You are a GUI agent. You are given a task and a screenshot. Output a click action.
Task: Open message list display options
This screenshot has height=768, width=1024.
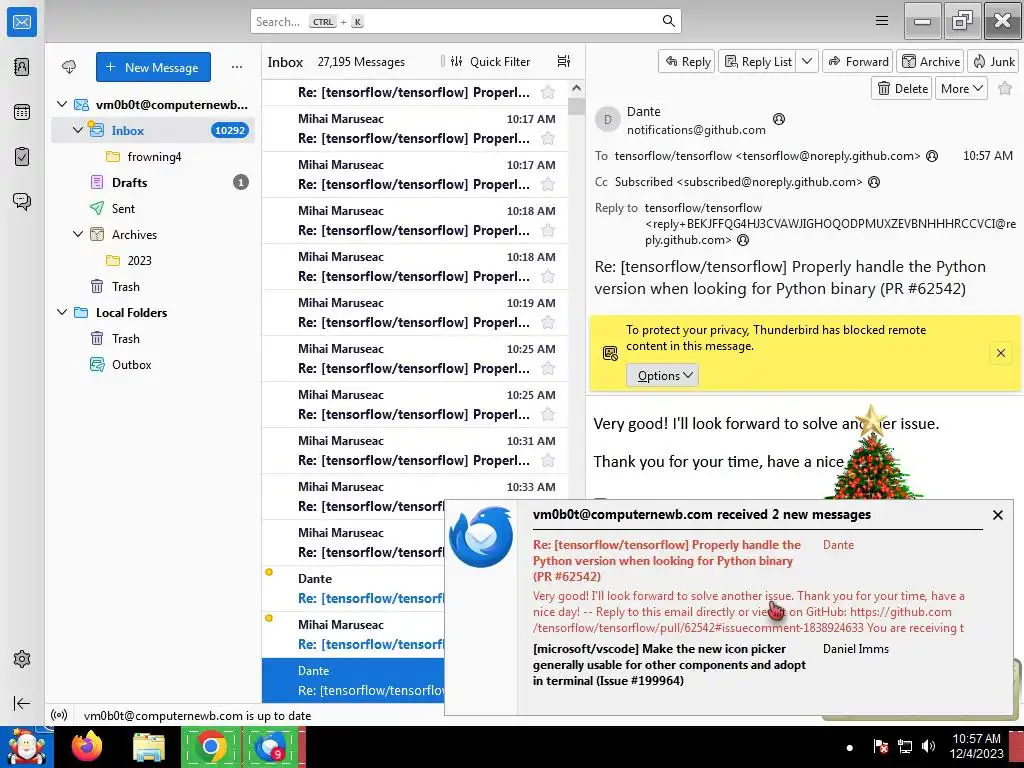coord(564,61)
